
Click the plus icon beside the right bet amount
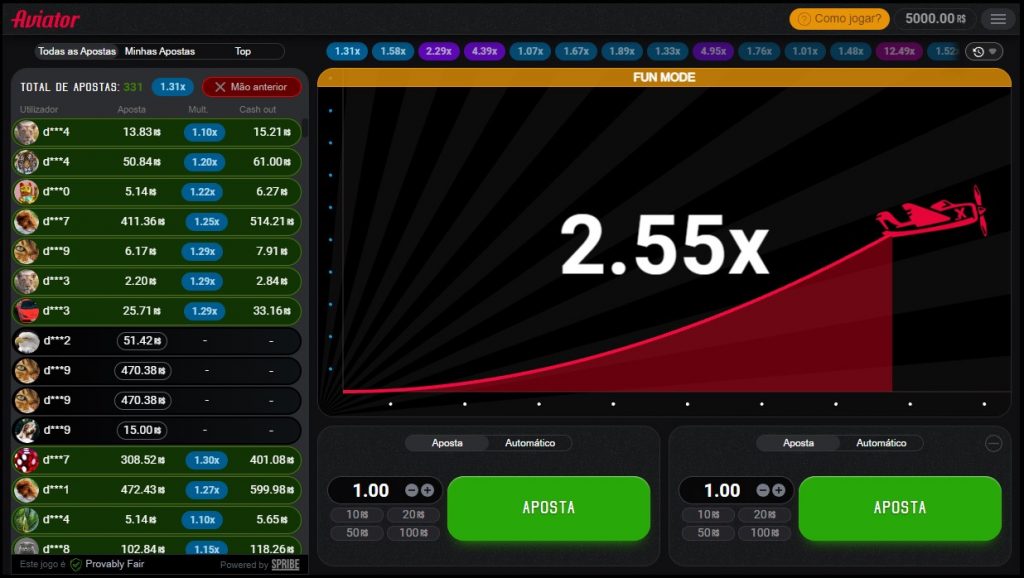[x=779, y=490]
